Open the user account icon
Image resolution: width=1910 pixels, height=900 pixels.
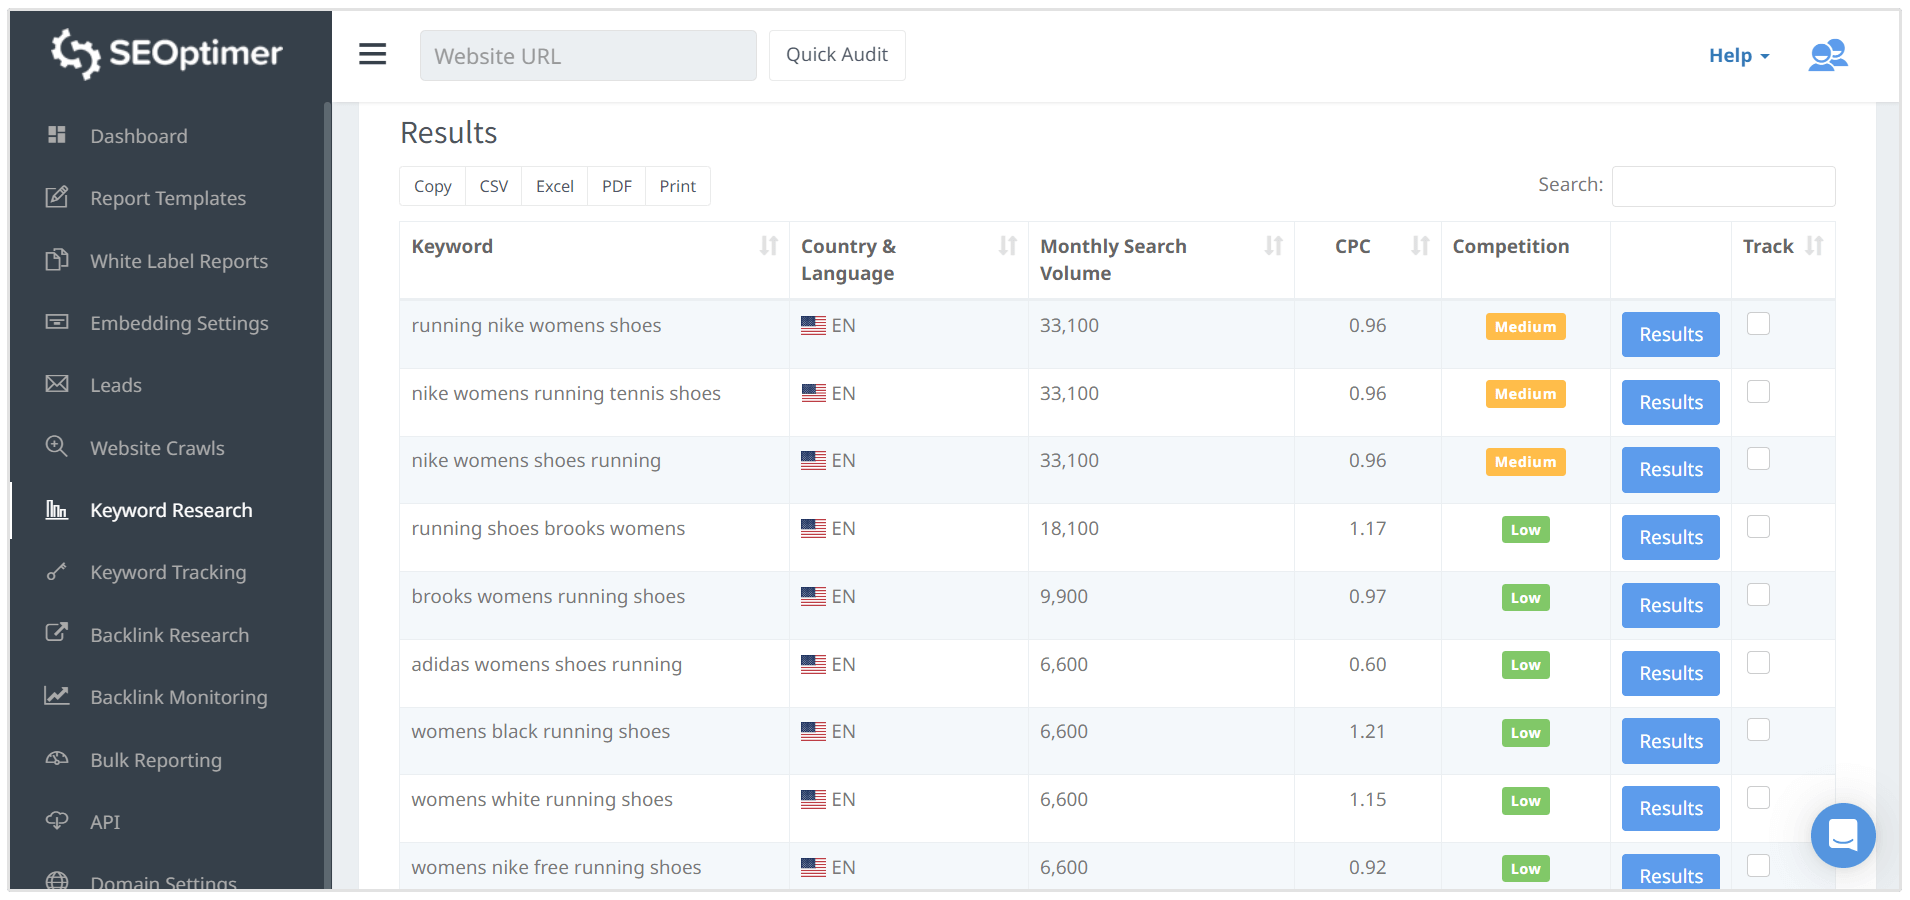click(1827, 55)
